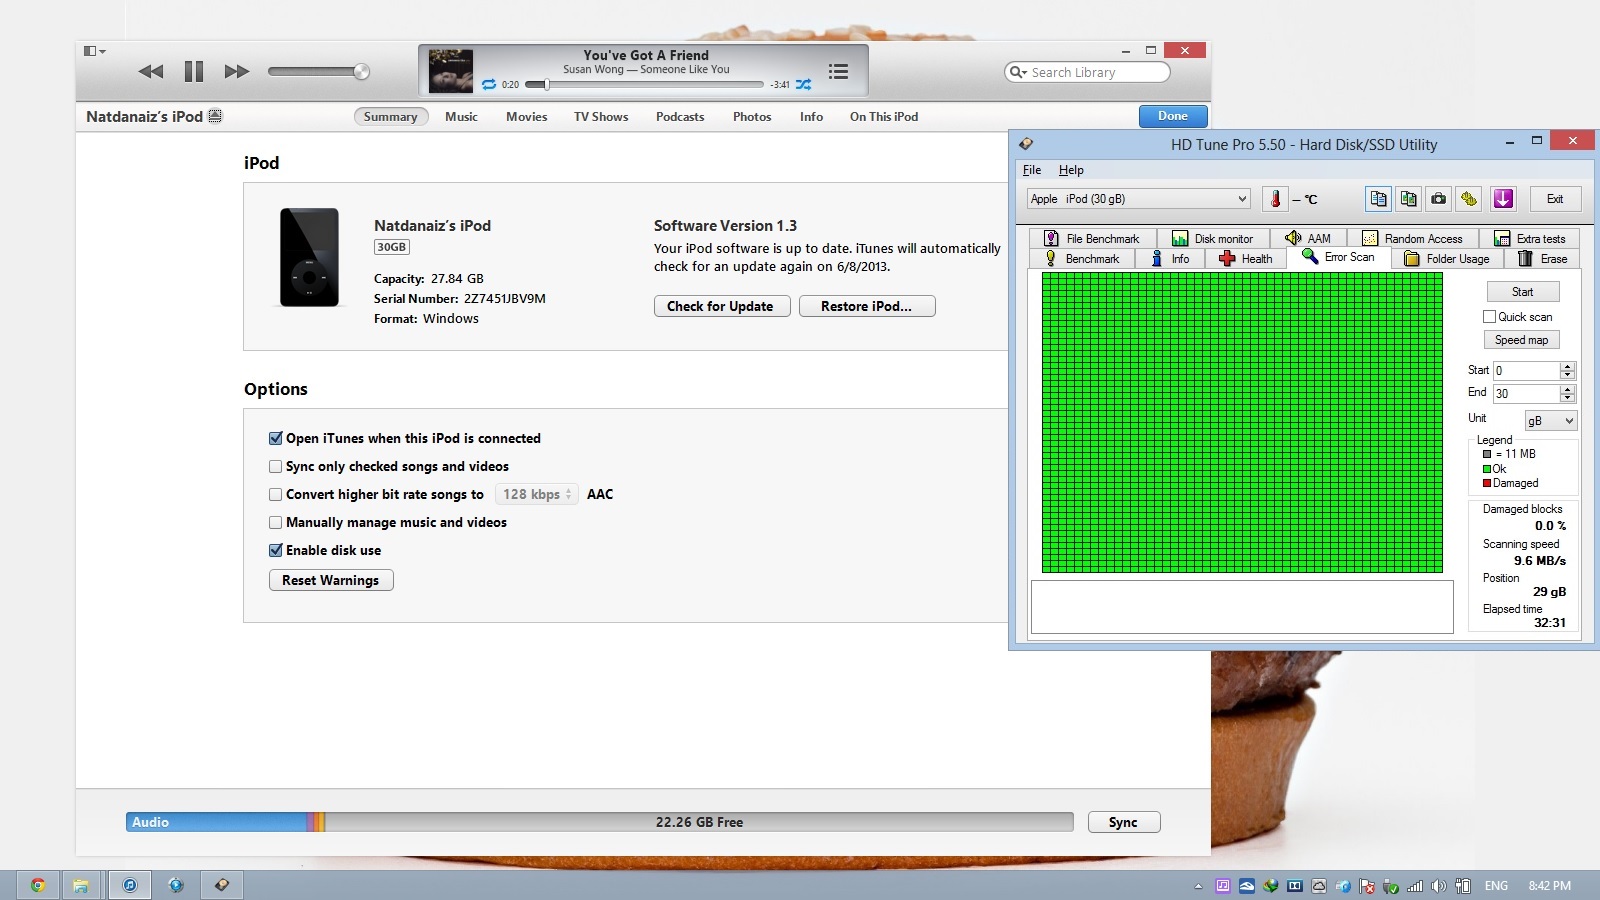The height and width of the screenshot is (900, 1600).
Task: Enable Sync only checked songs and videos
Action: tap(276, 466)
